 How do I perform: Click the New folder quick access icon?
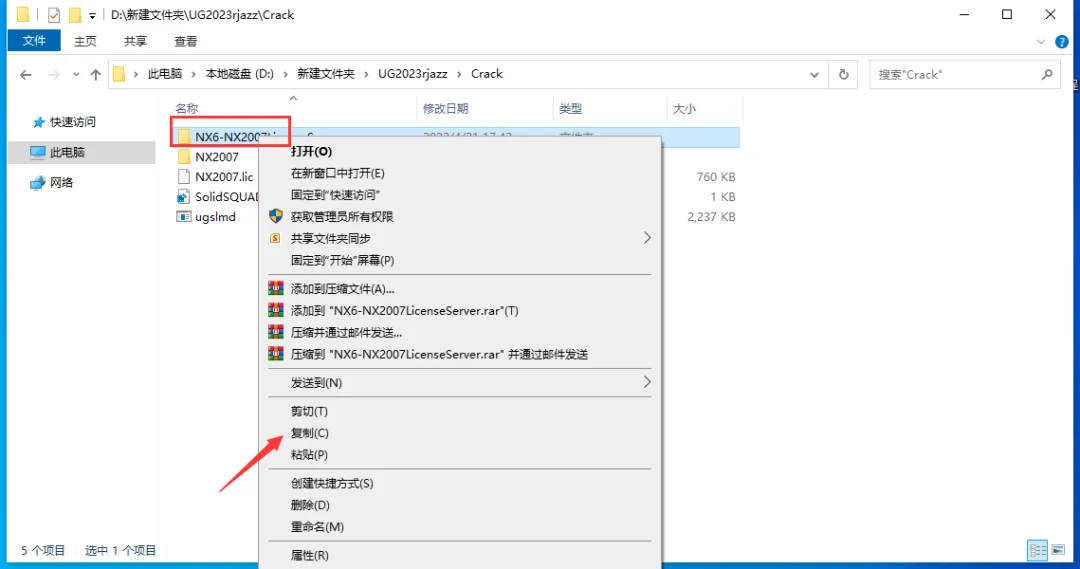[74, 14]
